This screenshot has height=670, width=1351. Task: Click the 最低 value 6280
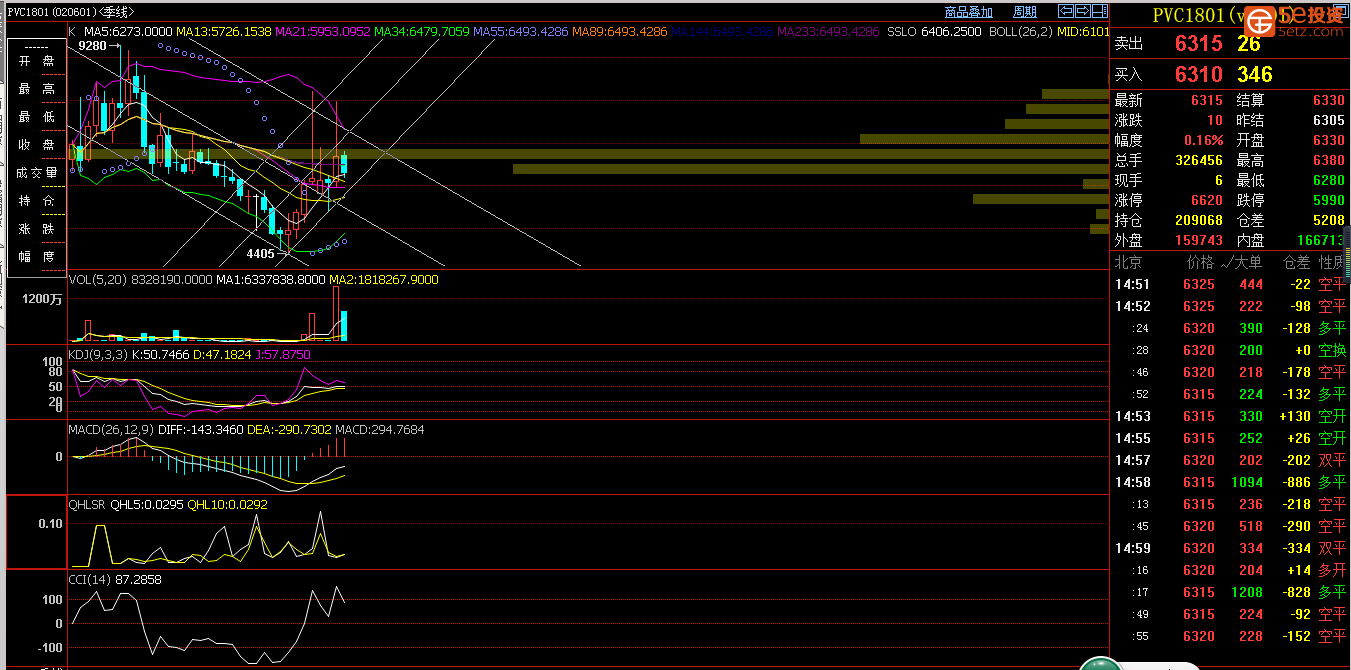pos(1329,180)
